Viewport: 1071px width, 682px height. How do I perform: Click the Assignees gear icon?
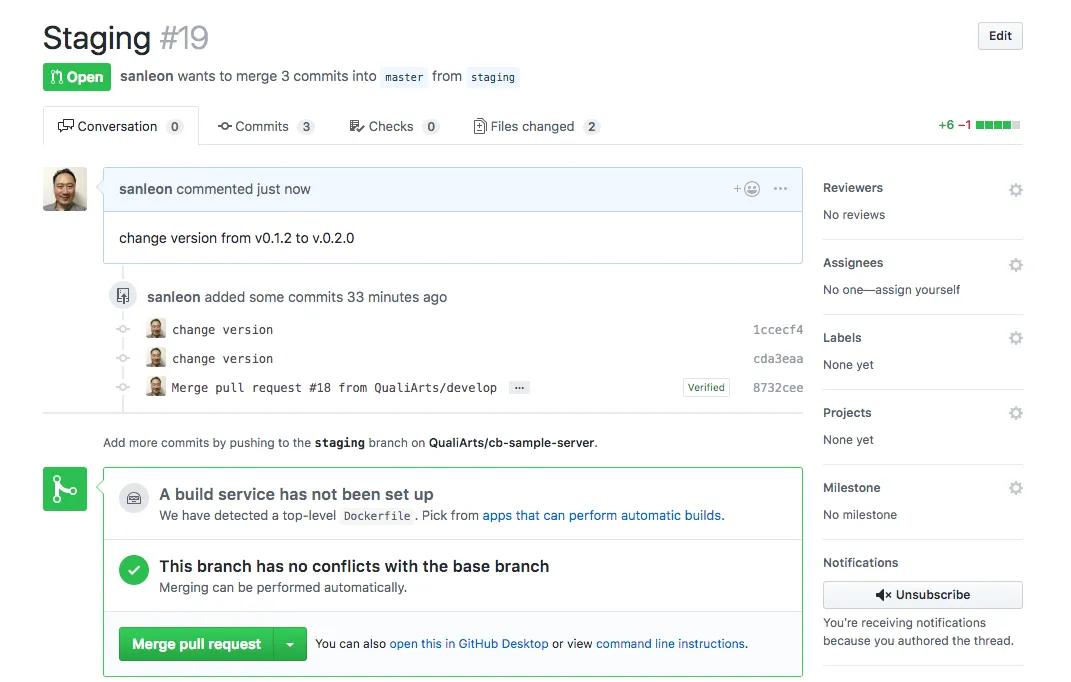coord(1015,264)
